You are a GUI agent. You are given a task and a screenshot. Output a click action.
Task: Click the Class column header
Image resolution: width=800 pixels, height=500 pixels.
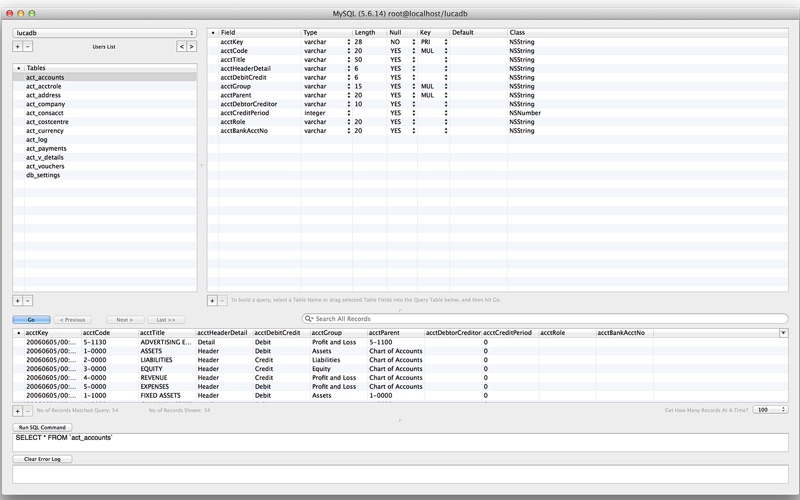click(647, 32)
